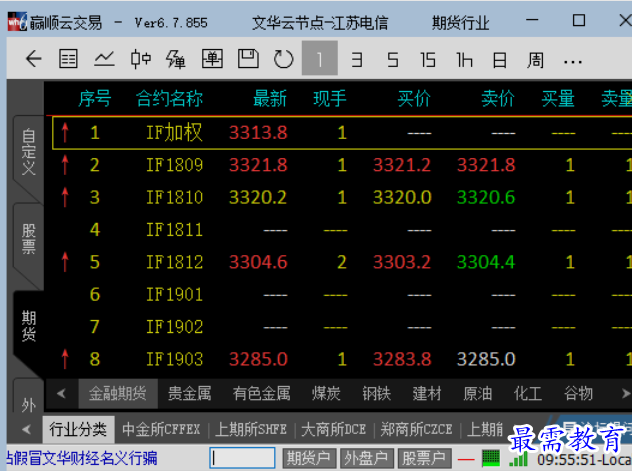Select the 大商所DCE exchange tab
The width and height of the screenshot is (632, 471).
coord(333,430)
